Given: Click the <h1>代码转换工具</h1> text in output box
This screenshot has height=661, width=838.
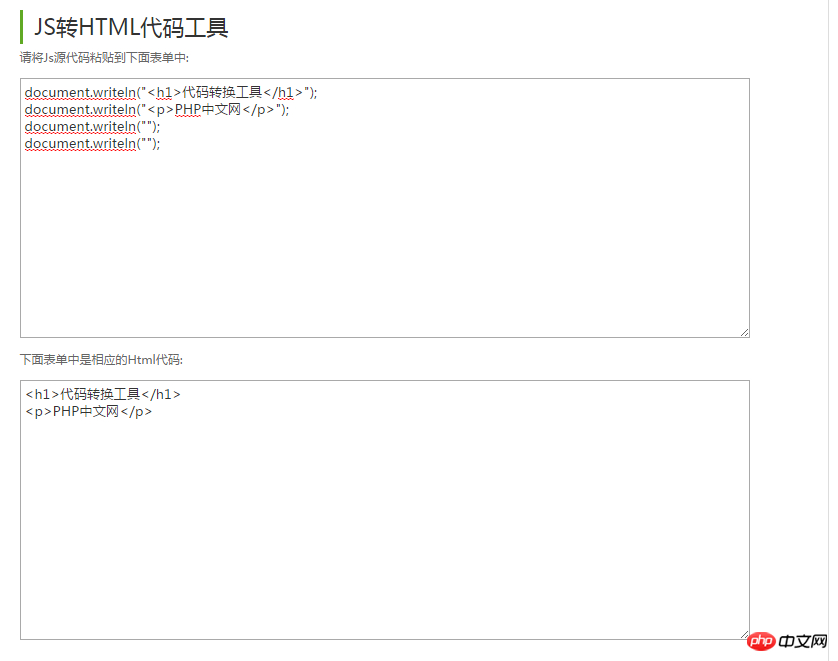Looking at the screenshot, I should [x=103, y=394].
